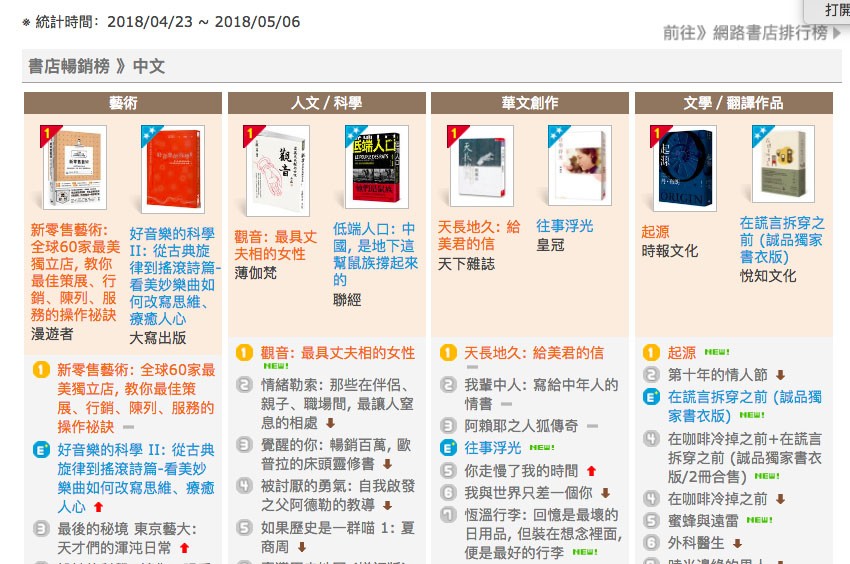Viewport: 850px width, 564px height.
Task: Click the 觀音 book cover image
Action: pos(278,171)
